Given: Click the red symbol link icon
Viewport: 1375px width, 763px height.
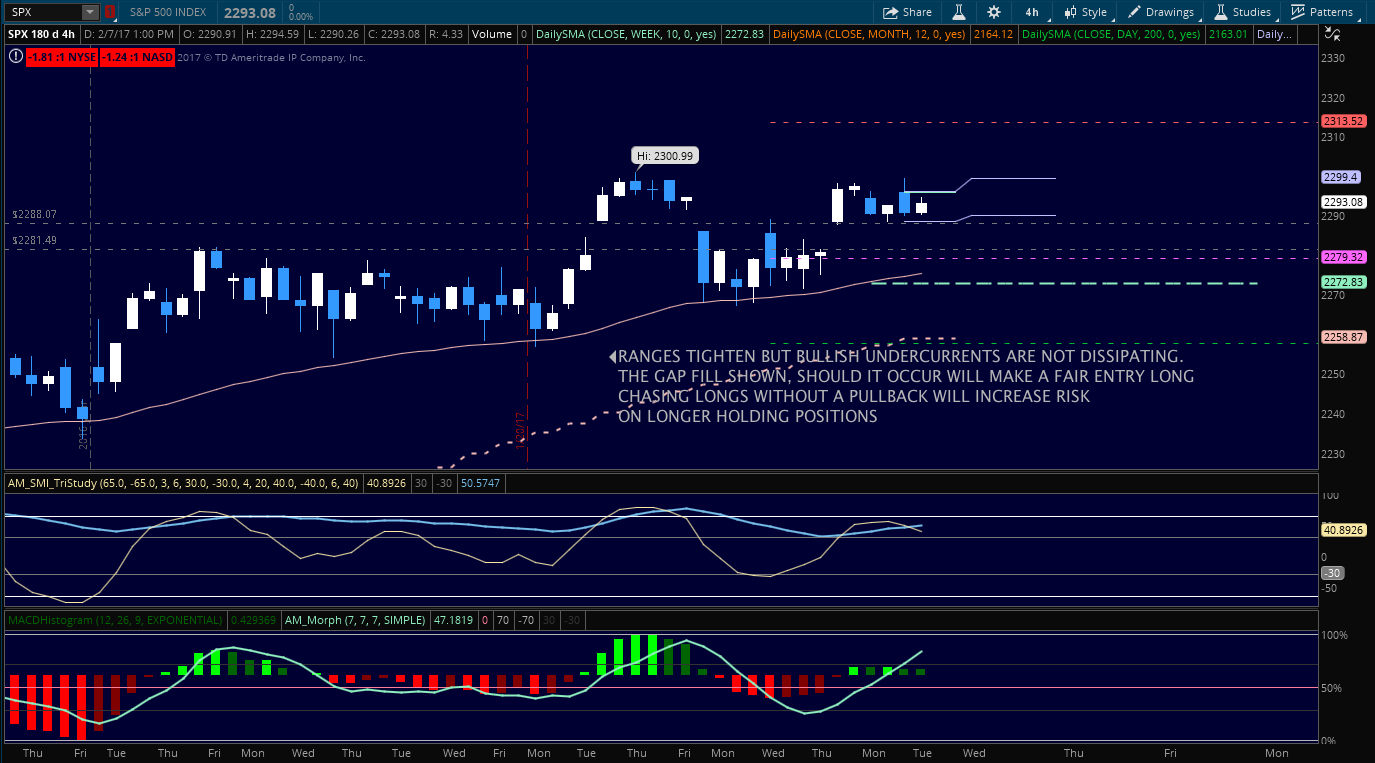Looking at the screenshot, I should (110, 12).
